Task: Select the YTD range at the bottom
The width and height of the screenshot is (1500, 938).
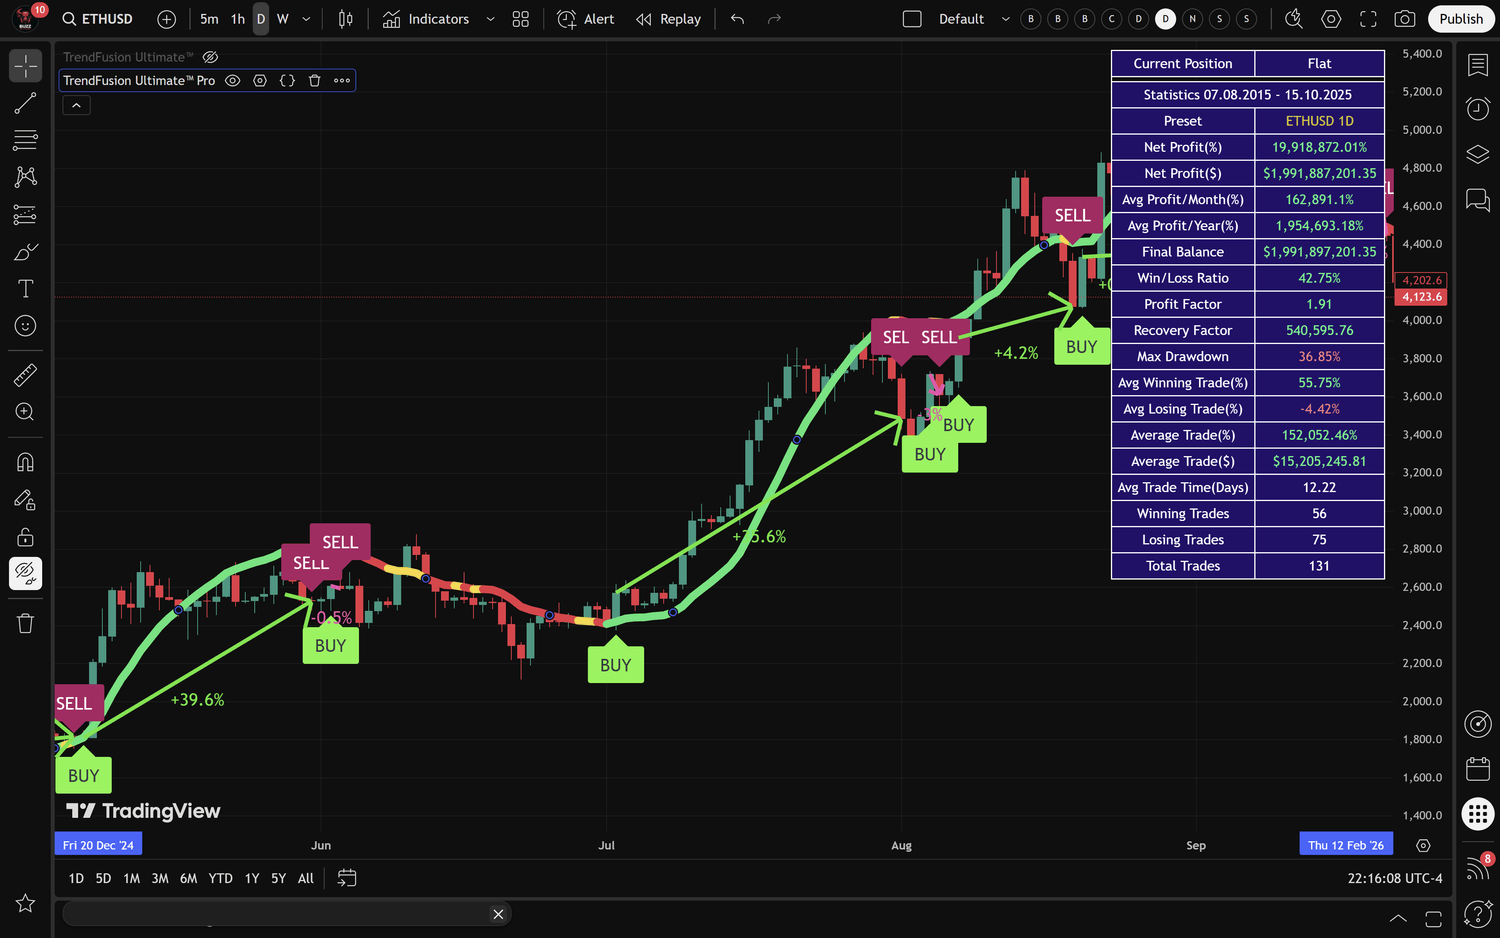Action: click(x=220, y=878)
